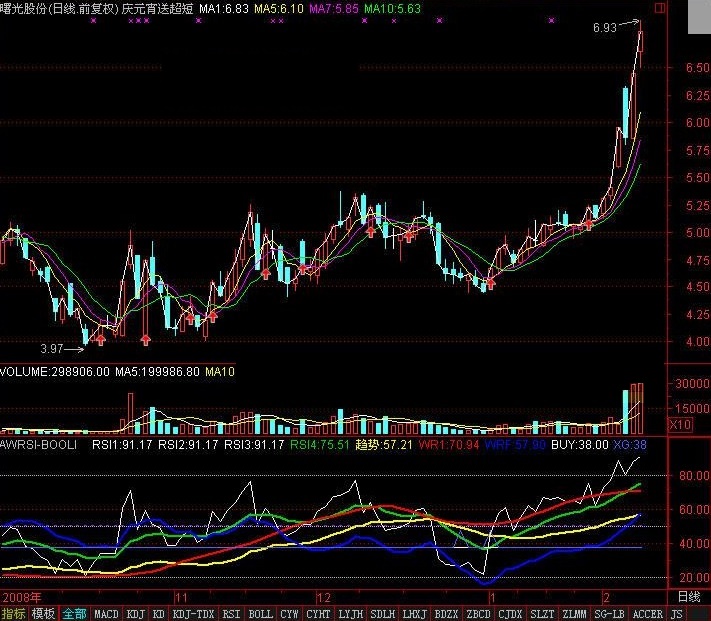This screenshot has height=621, width=711.
Task: Click the 15000 volume axis label
Action: click(692, 408)
